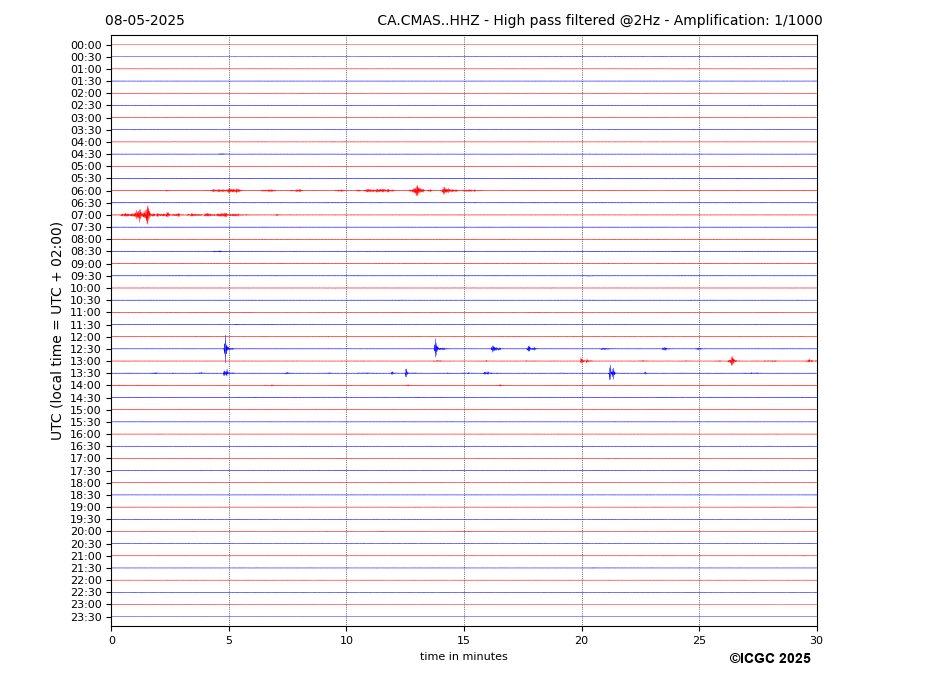Click the large blue spike on the 12:30 trace
The image size is (927, 696).
tap(225, 349)
